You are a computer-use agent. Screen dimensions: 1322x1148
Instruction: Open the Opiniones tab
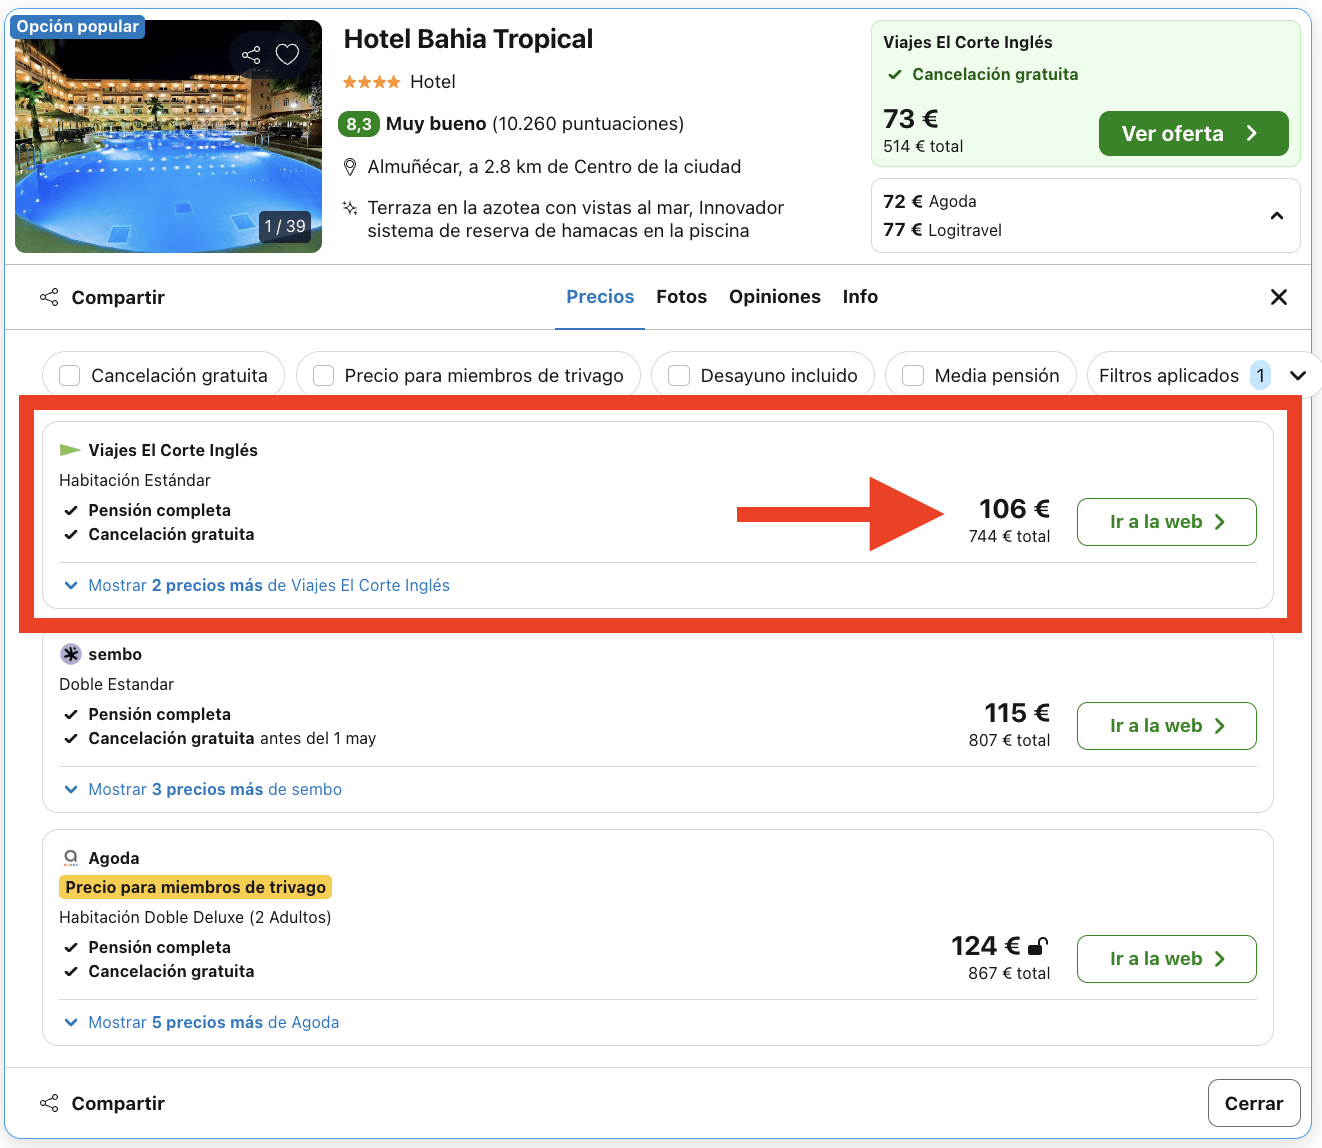coord(775,296)
